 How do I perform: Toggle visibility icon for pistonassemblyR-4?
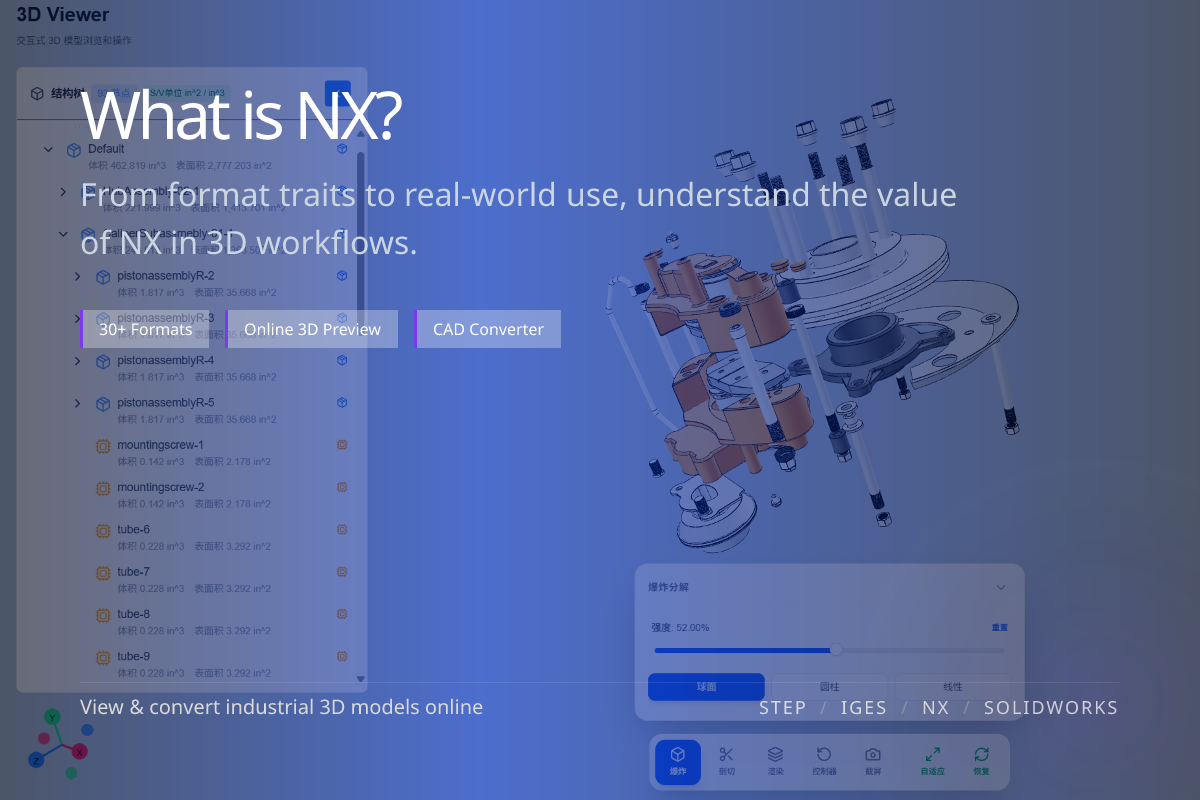342,360
